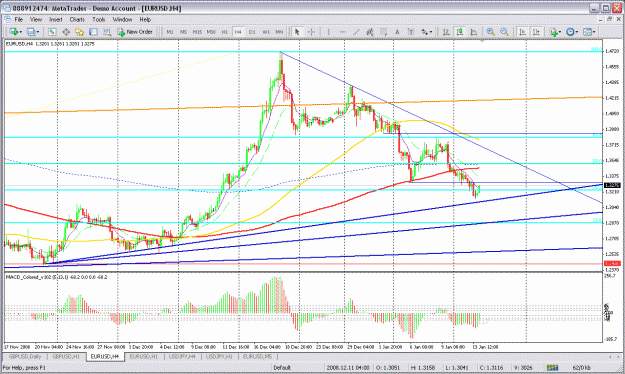Switch to the EURUSD,H1 chart tab
The height and width of the screenshot is (374, 625).
coord(144,356)
